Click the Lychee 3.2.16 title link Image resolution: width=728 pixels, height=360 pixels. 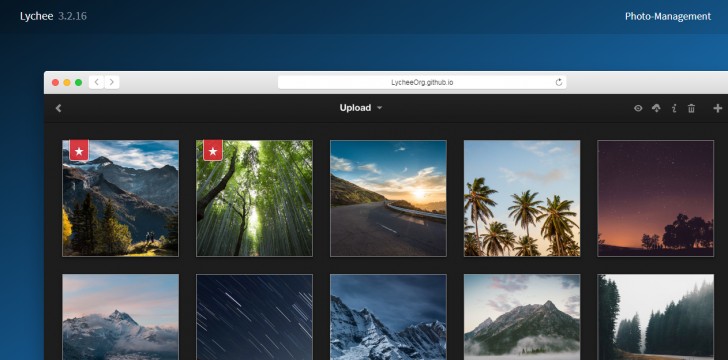tap(53, 16)
